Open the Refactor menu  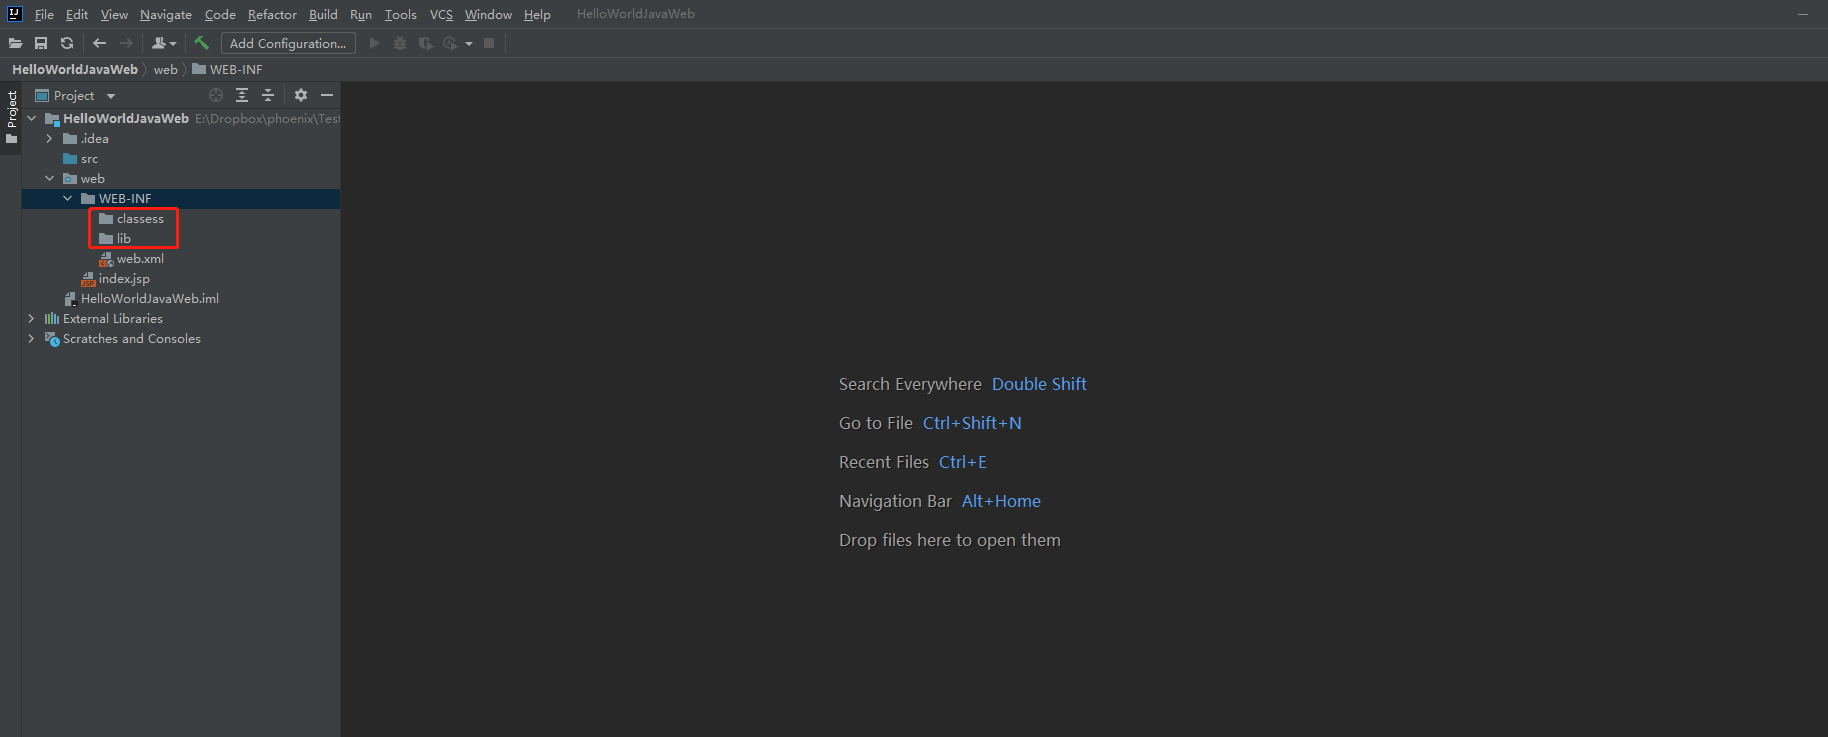tap(272, 14)
